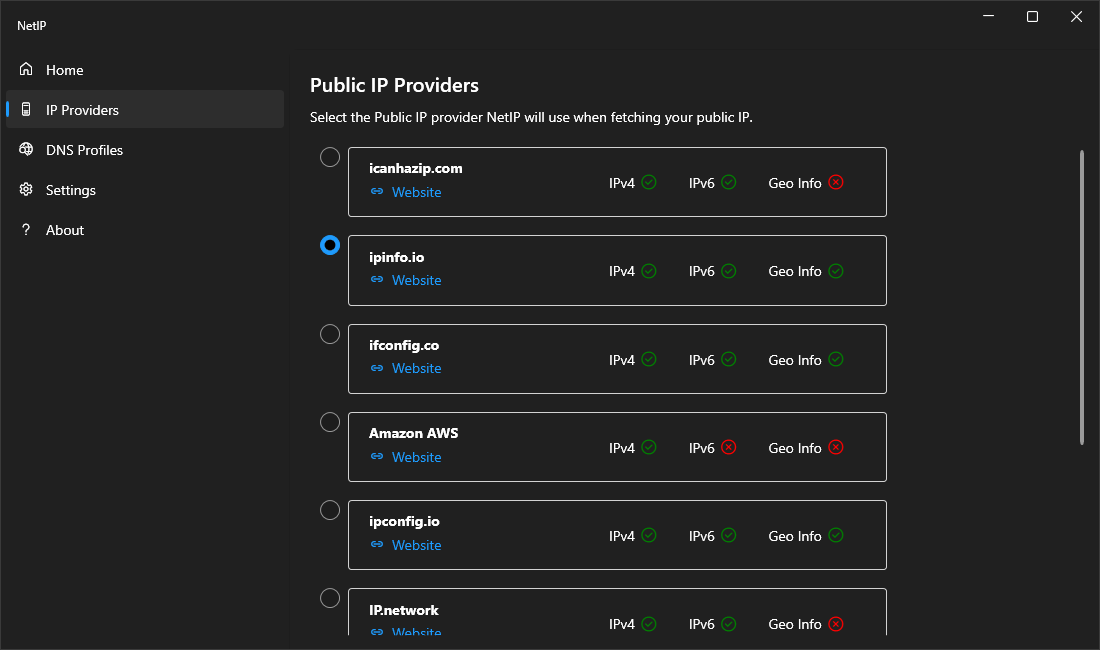Select the ipinfo.io radio button
The height and width of the screenshot is (650, 1100).
tap(330, 245)
